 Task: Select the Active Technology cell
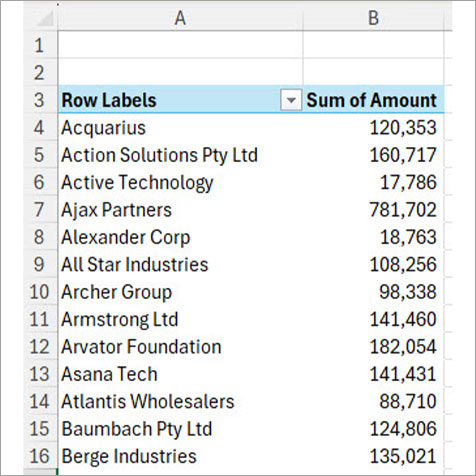pos(180,182)
